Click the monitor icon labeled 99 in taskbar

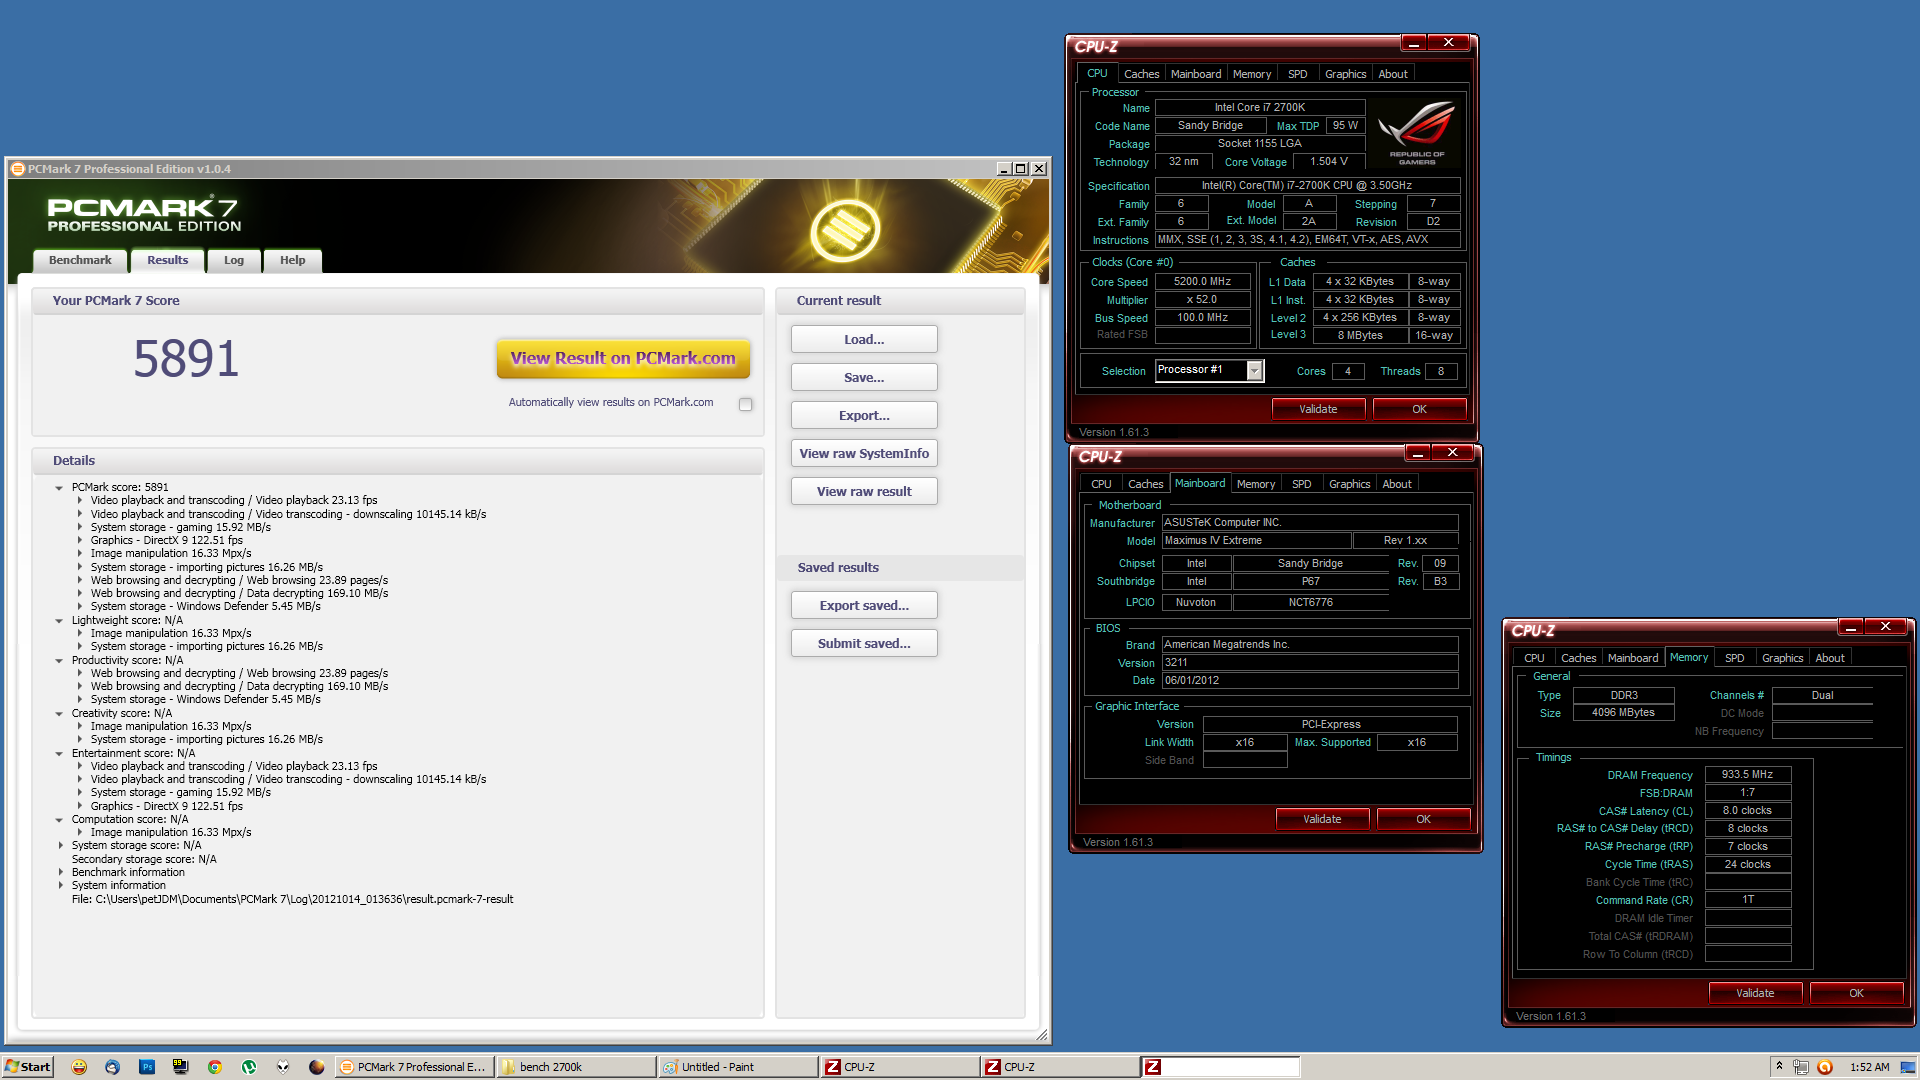[x=181, y=1067]
